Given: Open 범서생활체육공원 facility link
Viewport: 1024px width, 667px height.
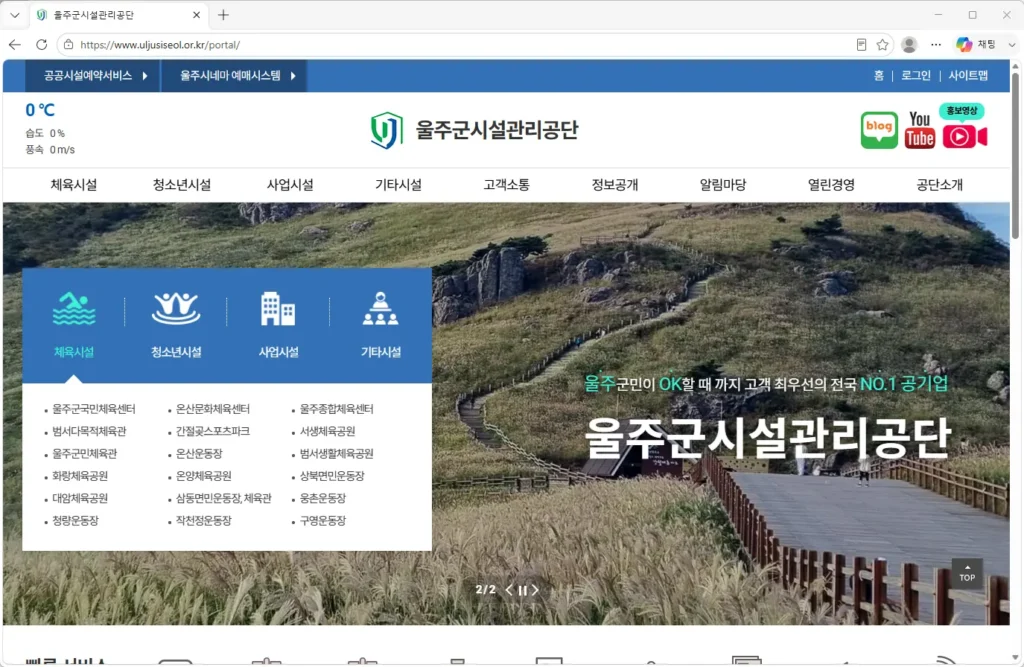Looking at the screenshot, I should pyautogui.click(x=336, y=453).
